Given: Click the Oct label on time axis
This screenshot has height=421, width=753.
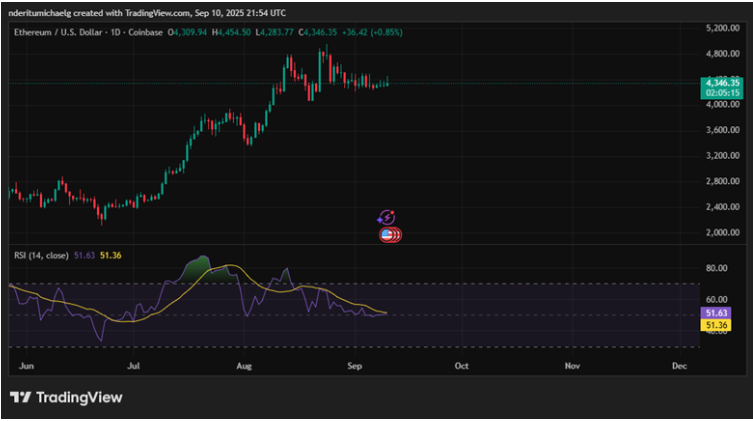Looking at the screenshot, I should [462, 367].
